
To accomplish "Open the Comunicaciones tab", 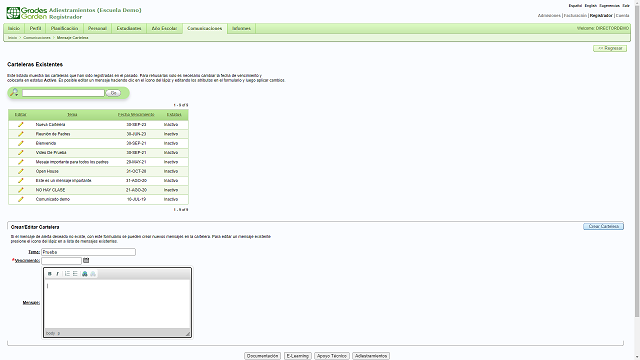I will (204, 29).
